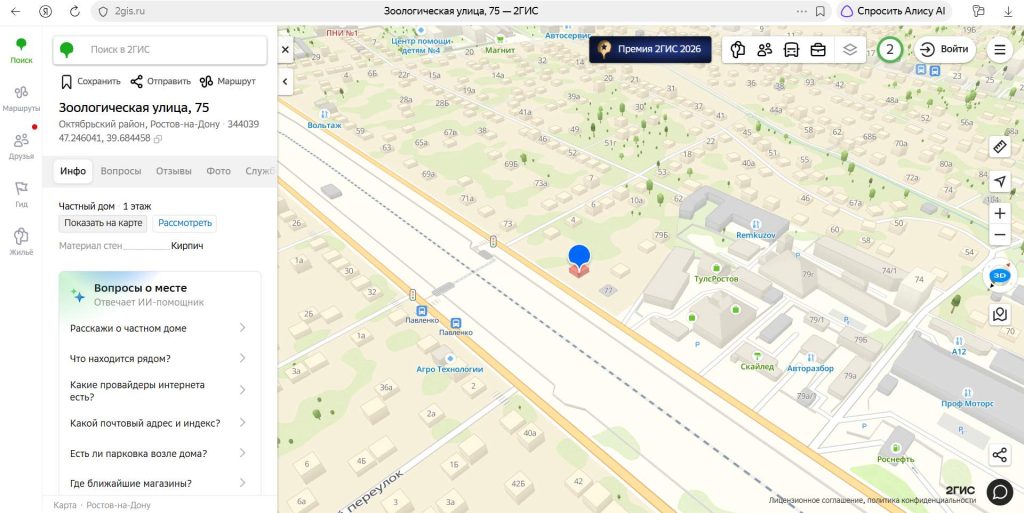The image size is (1024, 513).
Task: Focus the 'Поиск в 2ГИС' search field
Action: 160,50
